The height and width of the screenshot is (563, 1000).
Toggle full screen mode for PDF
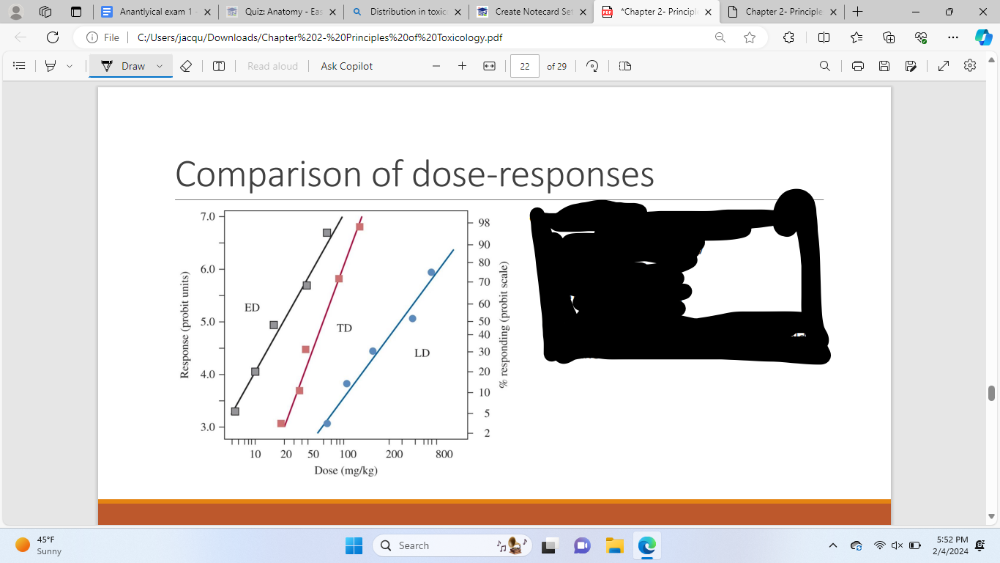point(941,66)
